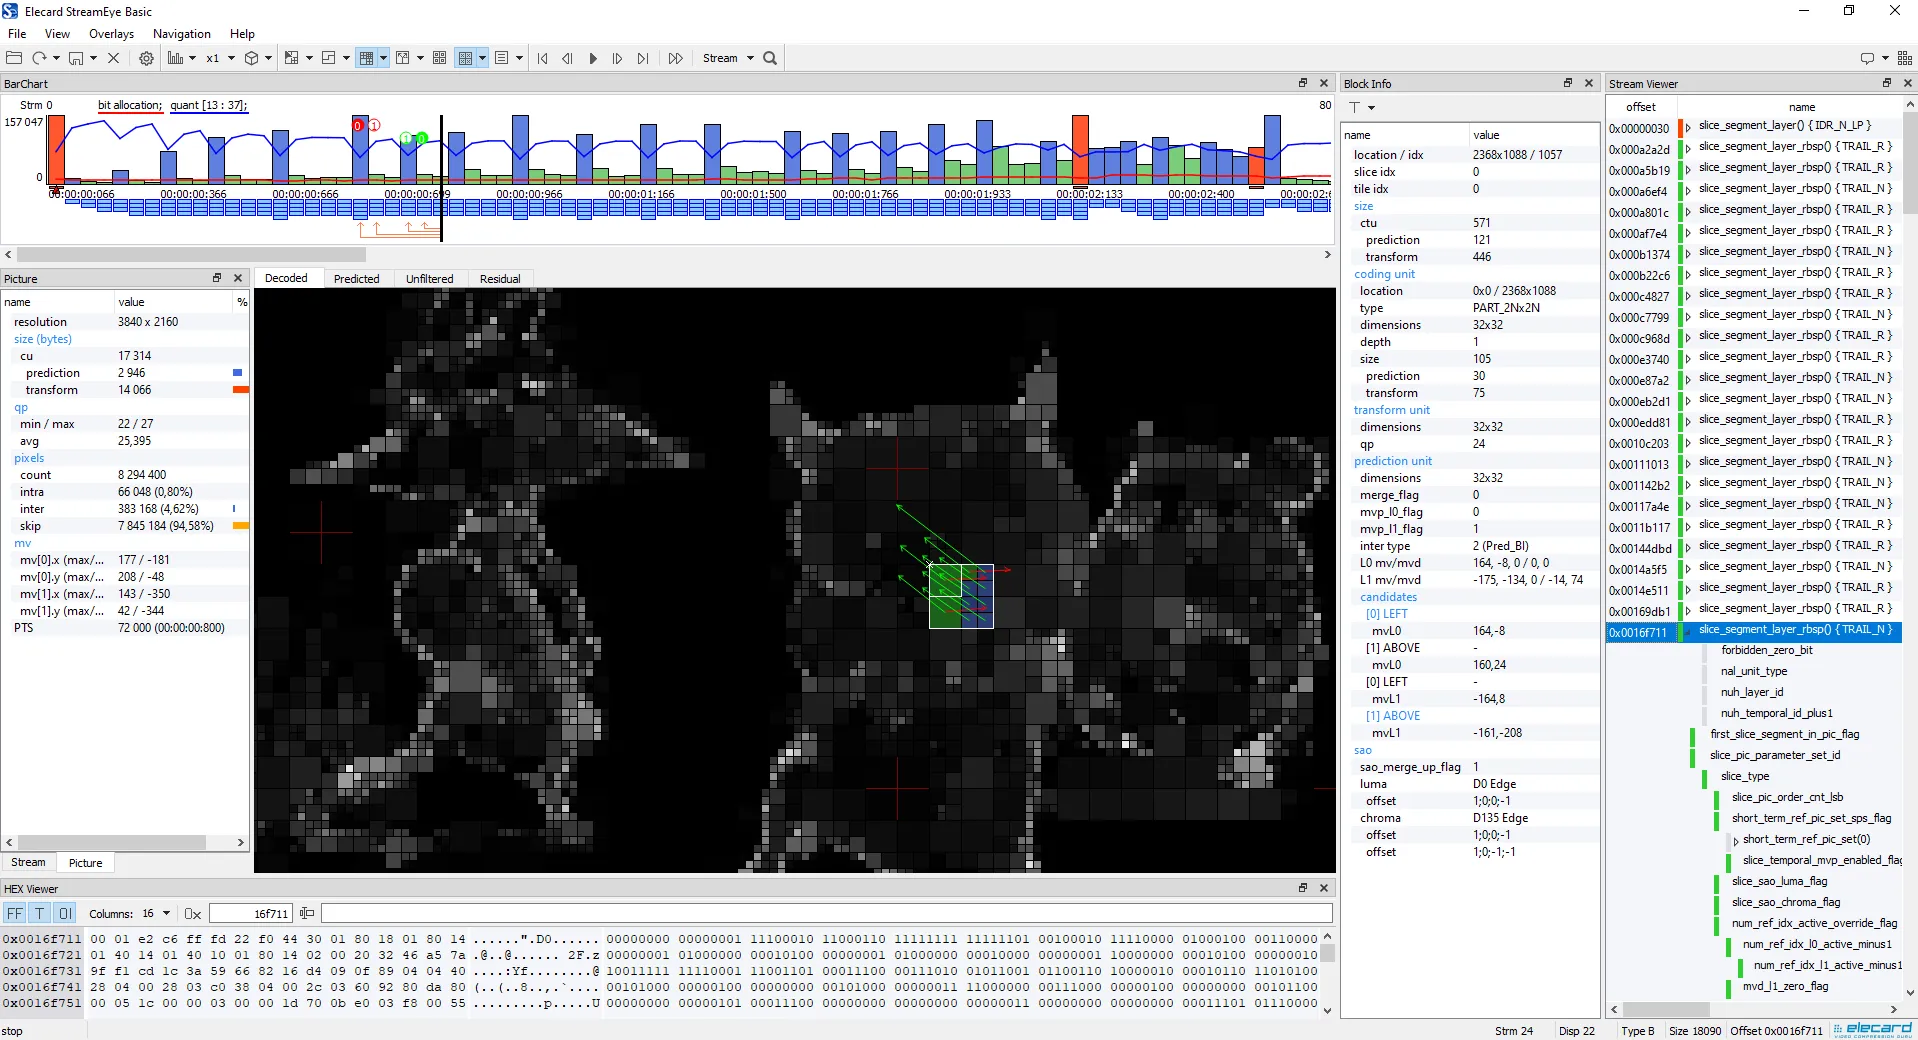Toggle the T text display in HEX Viewer
Image resolution: width=1918 pixels, height=1040 pixels.
[39, 913]
